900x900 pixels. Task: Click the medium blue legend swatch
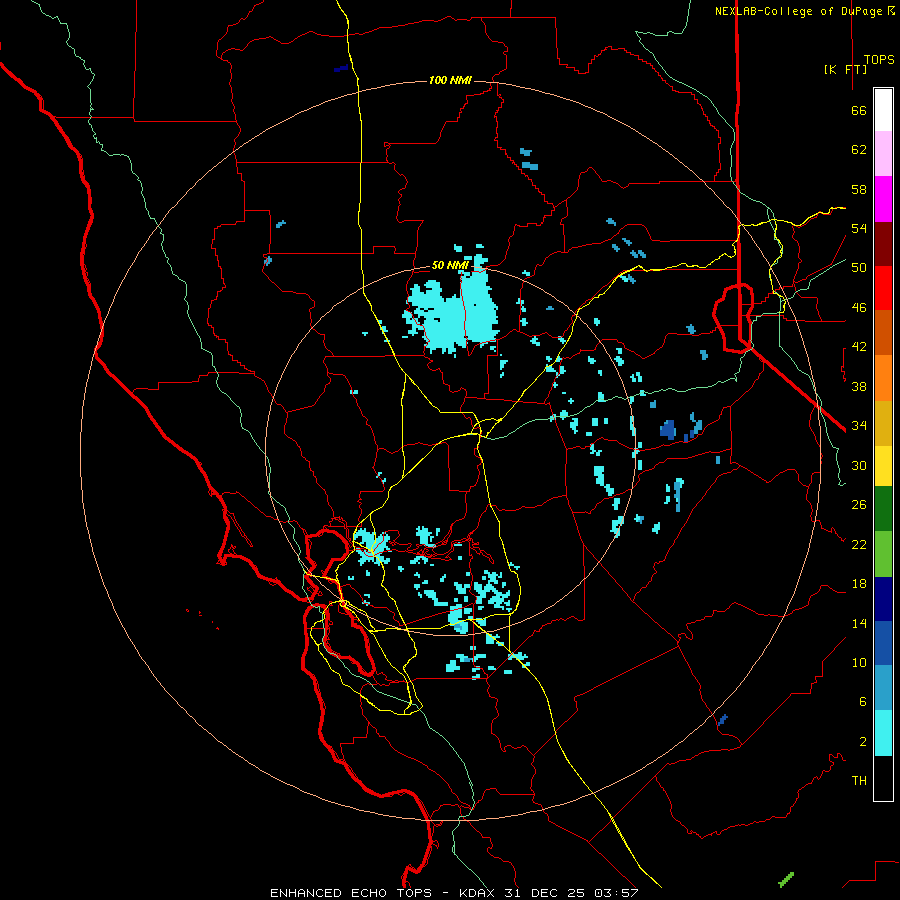pos(883,643)
